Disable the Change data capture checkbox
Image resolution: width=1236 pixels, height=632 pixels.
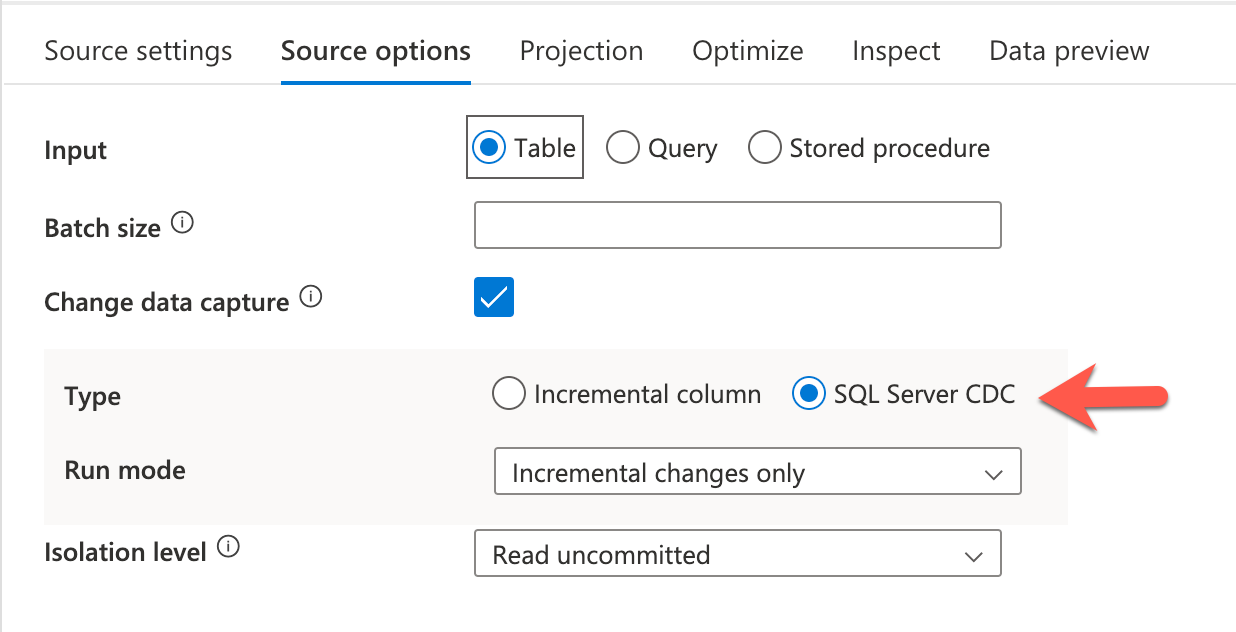coord(493,298)
